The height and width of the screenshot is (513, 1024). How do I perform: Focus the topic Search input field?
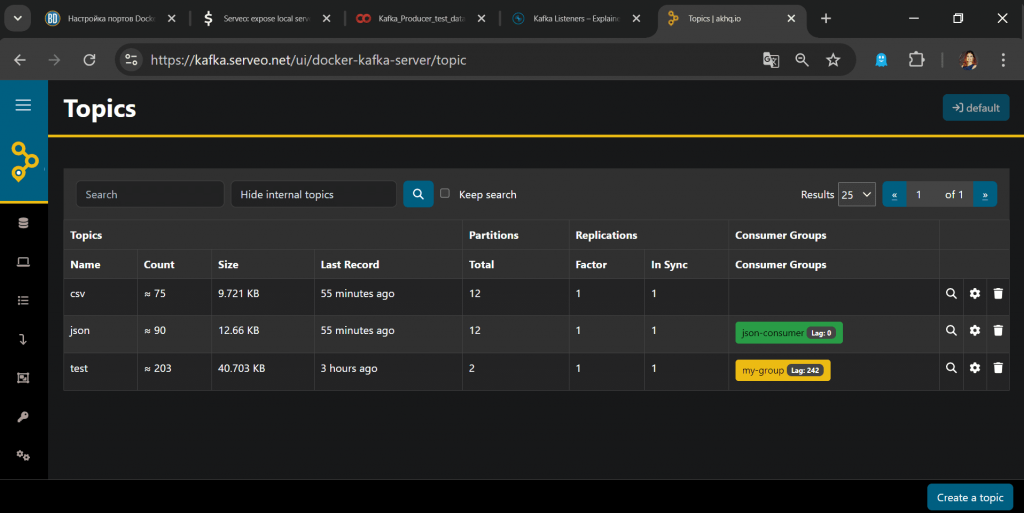click(x=150, y=194)
